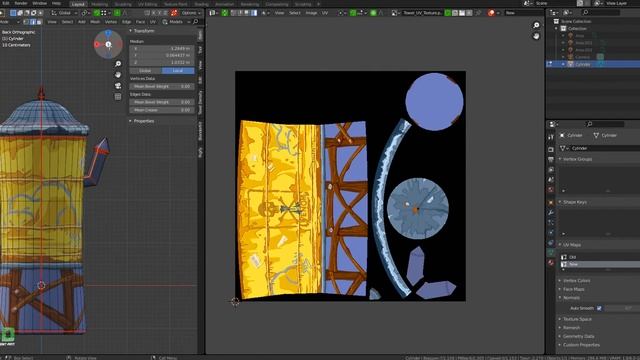The width and height of the screenshot is (640, 360).
Task: Open the Image menu in the UV editor
Action: (311, 13)
